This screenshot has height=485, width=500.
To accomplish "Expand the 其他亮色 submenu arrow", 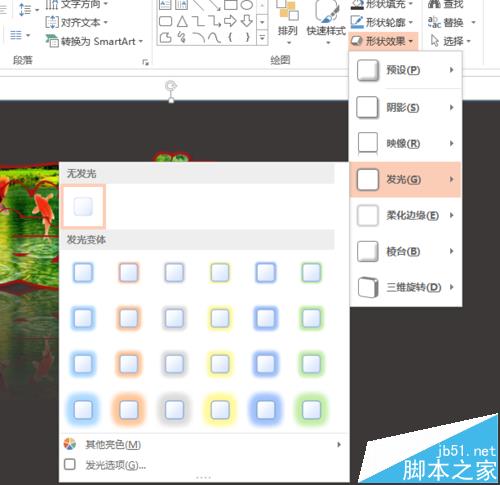I will coord(339,444).
